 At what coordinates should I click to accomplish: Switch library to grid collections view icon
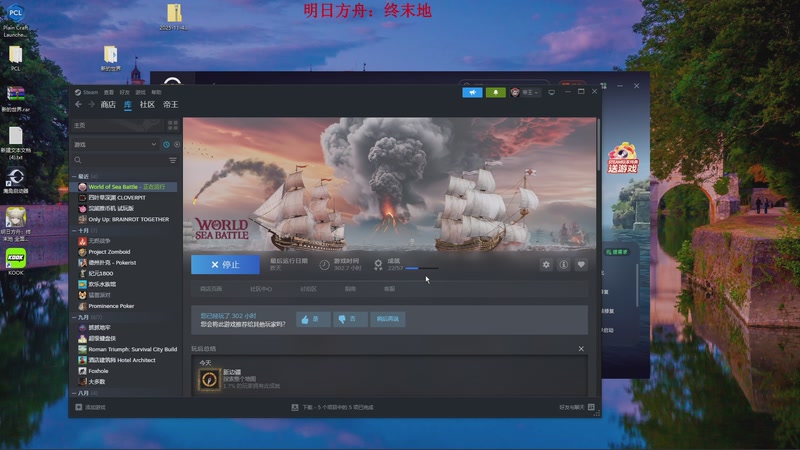(x=172, y=125)
